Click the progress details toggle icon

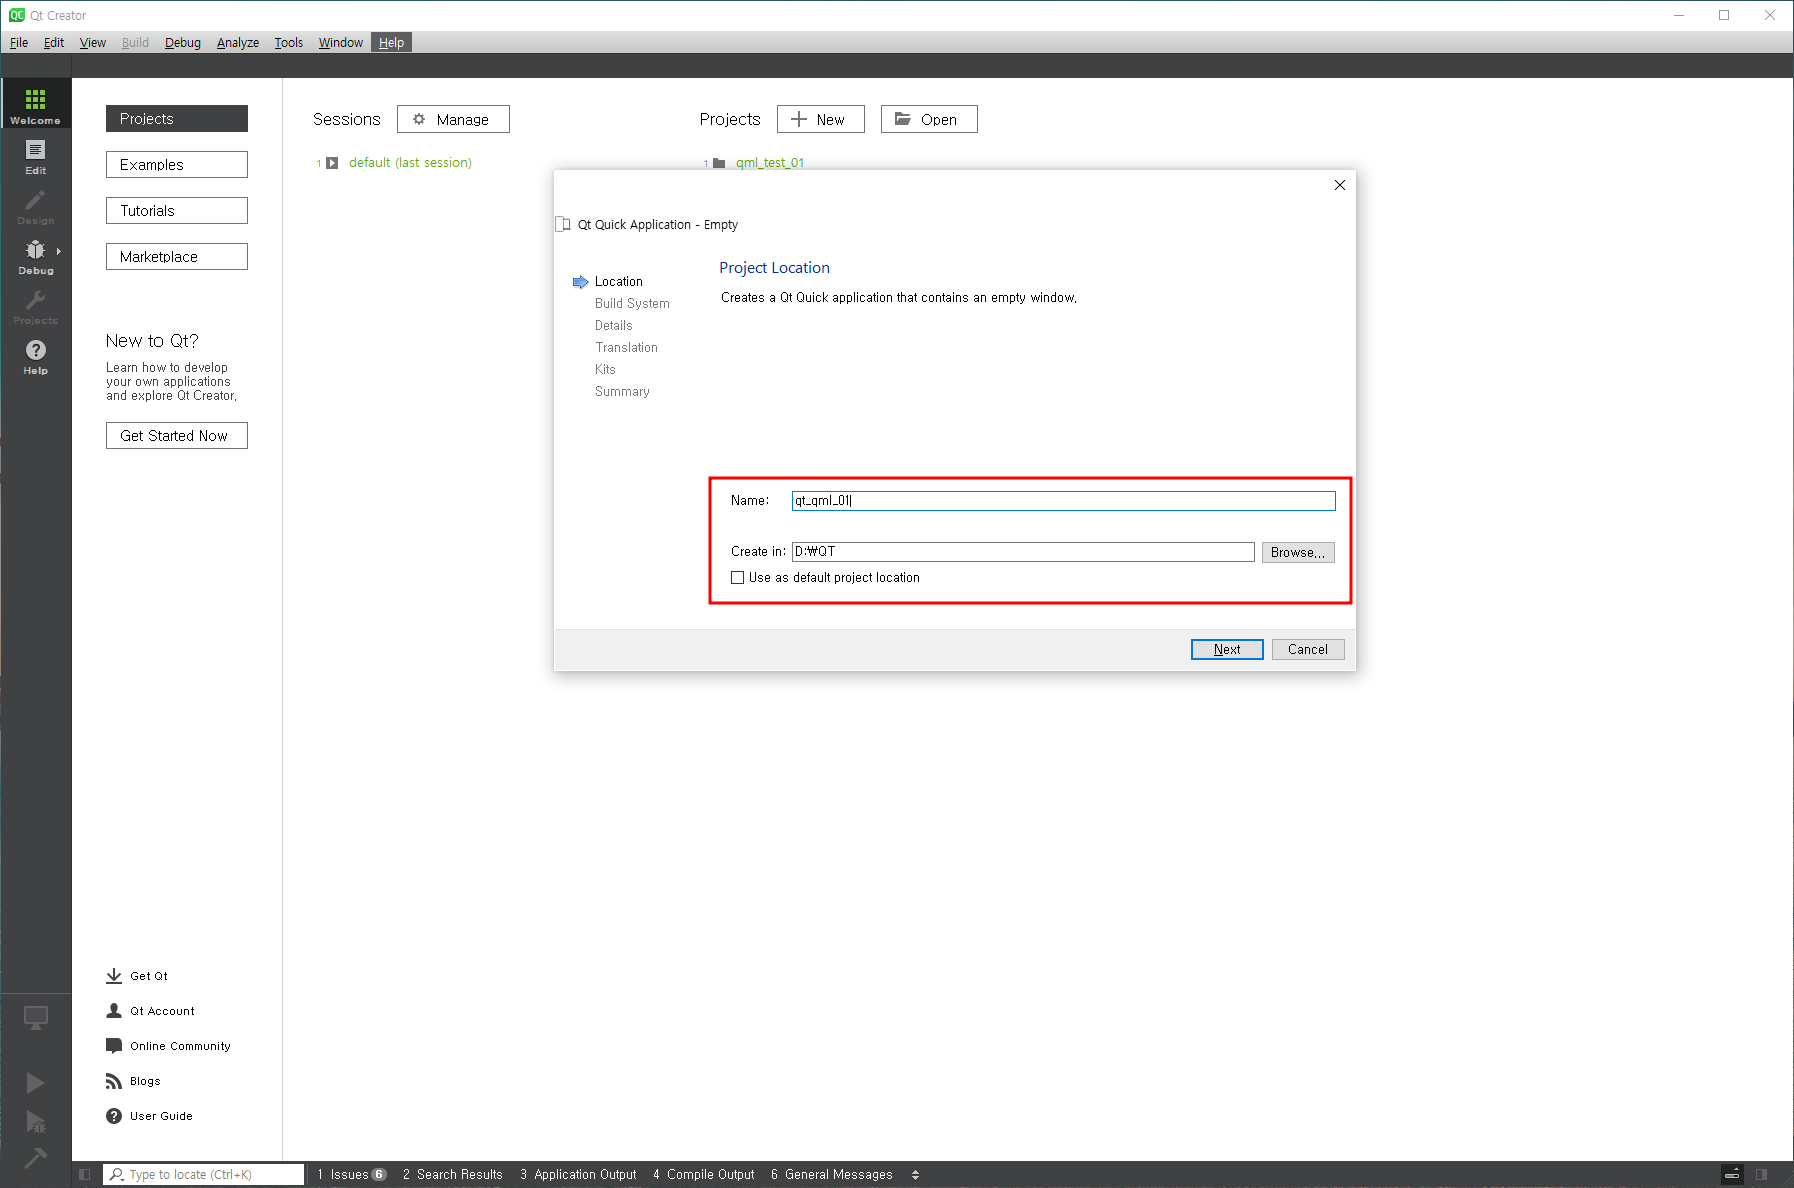pos(1732,1174)
